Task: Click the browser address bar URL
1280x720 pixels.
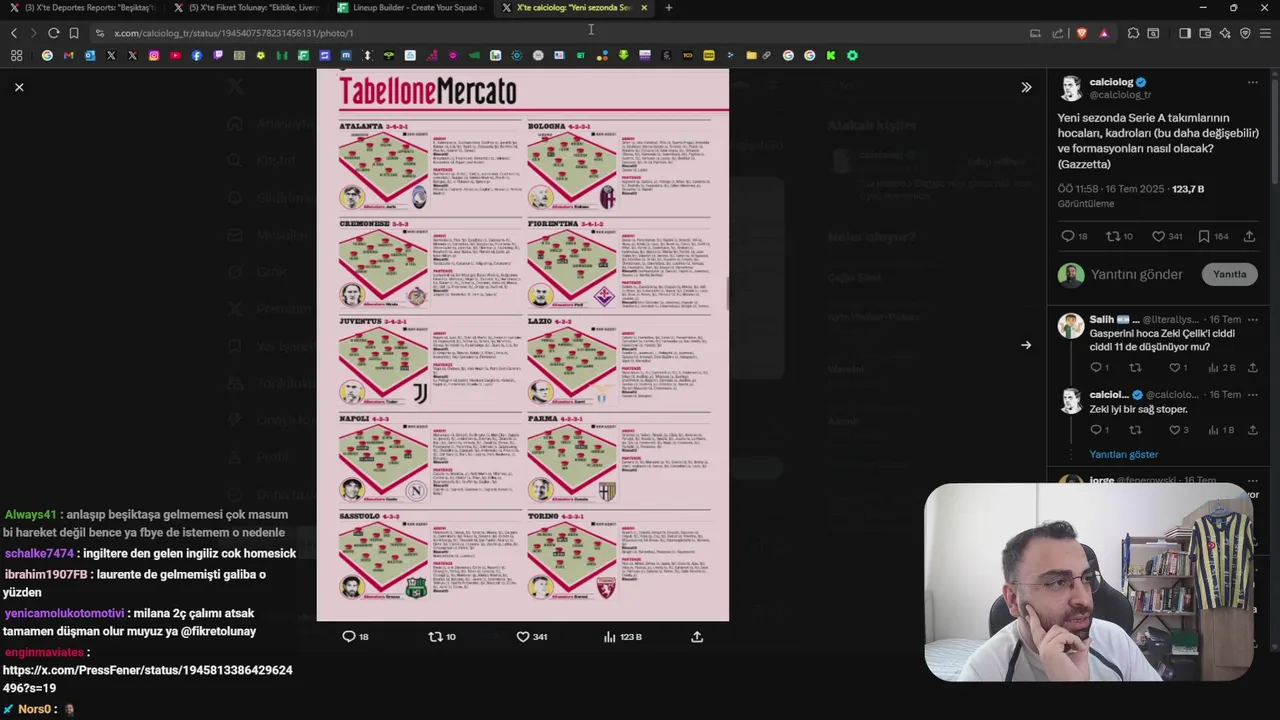Action: (x=233, y=33)
